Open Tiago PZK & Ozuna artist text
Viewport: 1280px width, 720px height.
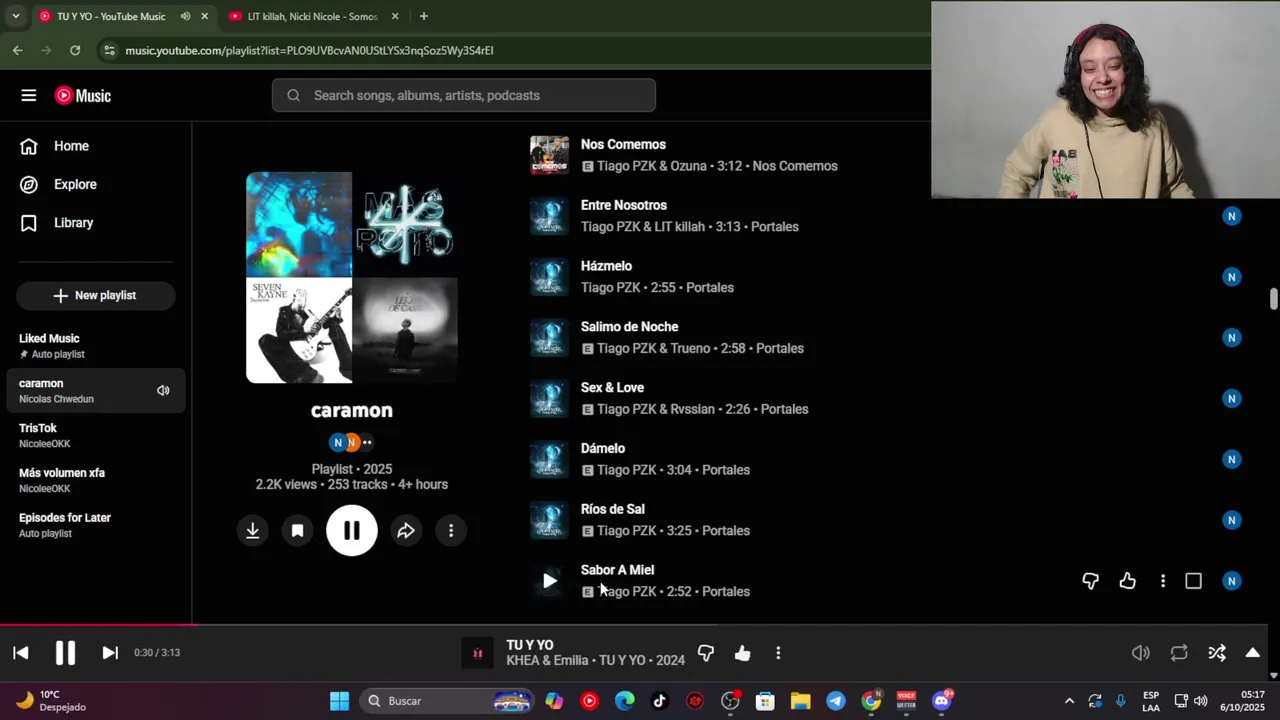pos(652,166)
